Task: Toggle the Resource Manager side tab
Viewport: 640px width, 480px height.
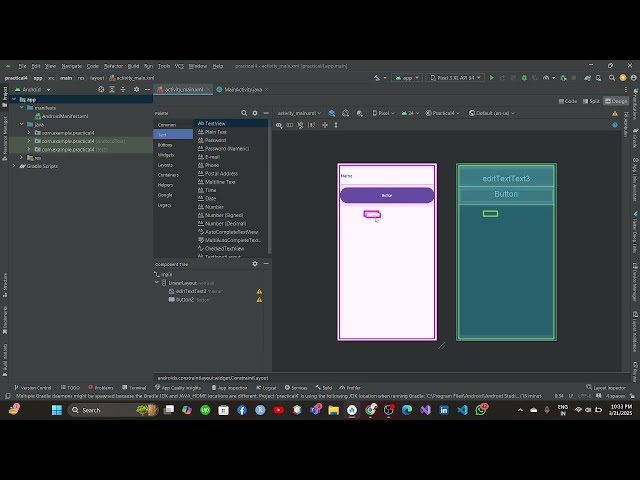Action: [x=5, y=138]
